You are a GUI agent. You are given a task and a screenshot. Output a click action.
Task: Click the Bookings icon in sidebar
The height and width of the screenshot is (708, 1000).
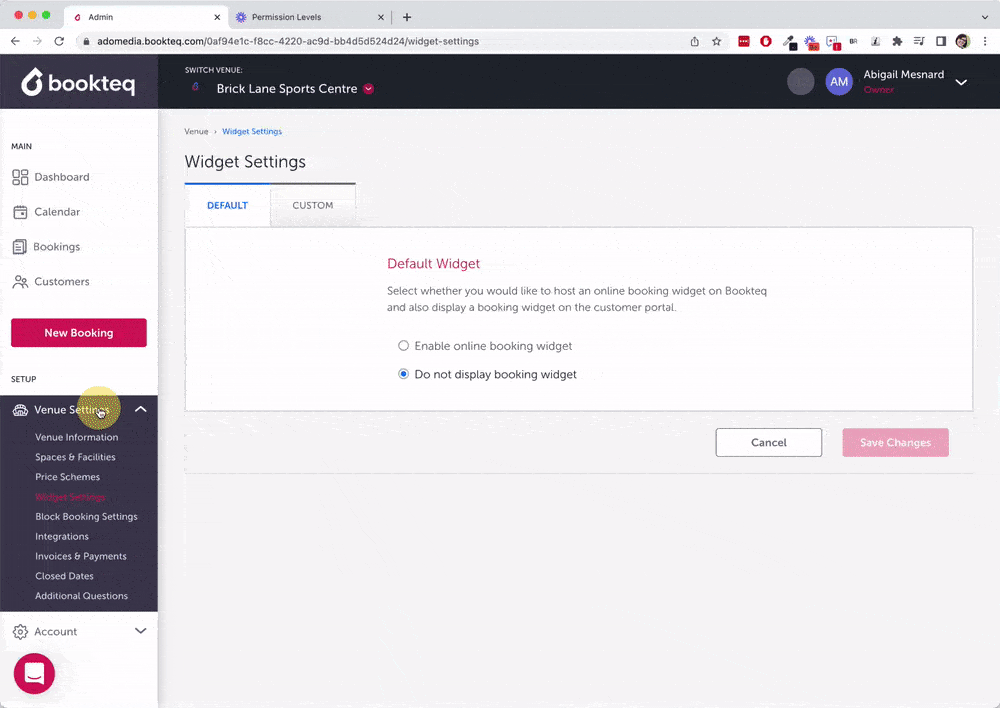20,247
